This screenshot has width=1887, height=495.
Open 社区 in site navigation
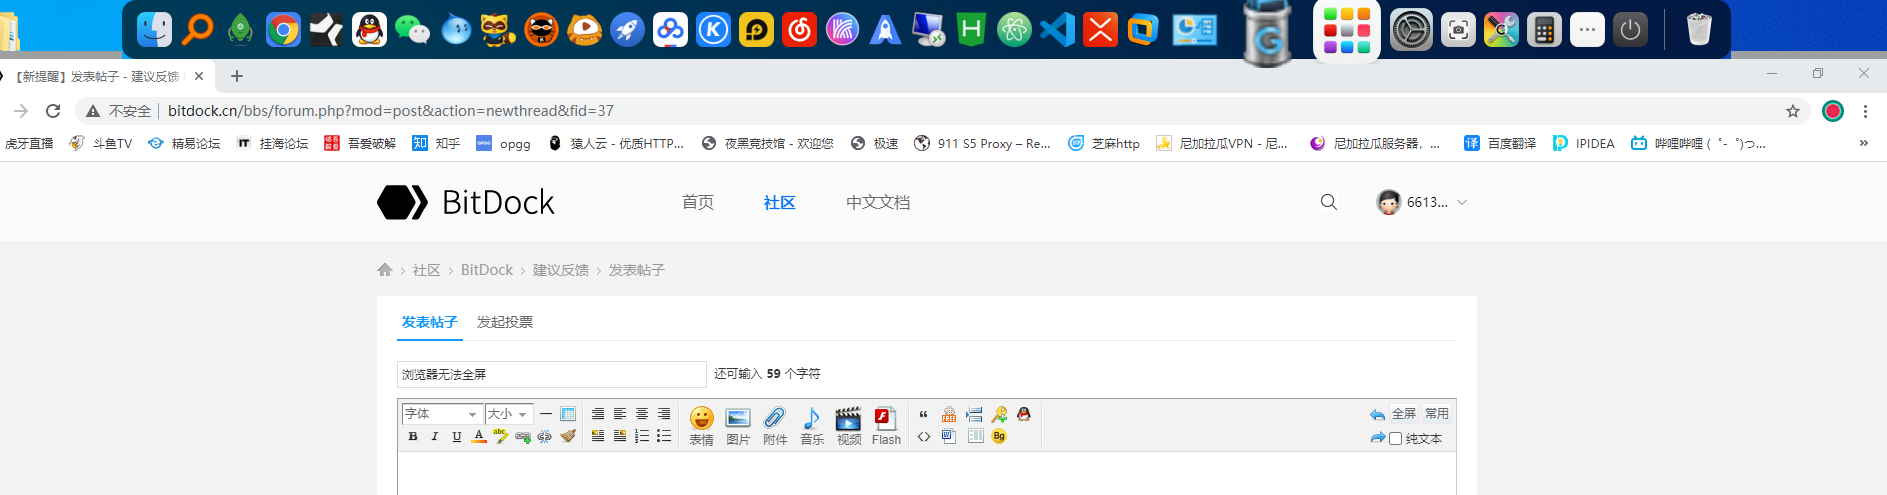(x=779, y=202)
